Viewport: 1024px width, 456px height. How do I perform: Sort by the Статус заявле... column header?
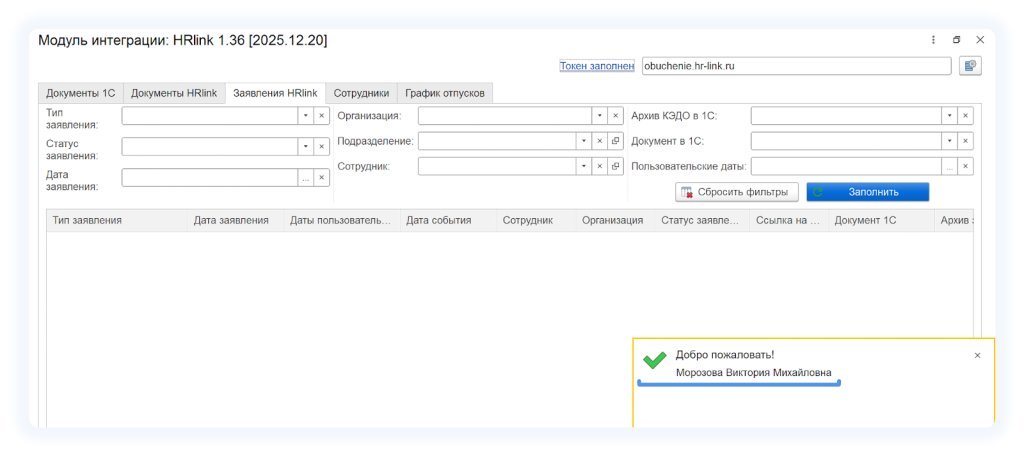[x=702, y=221]
